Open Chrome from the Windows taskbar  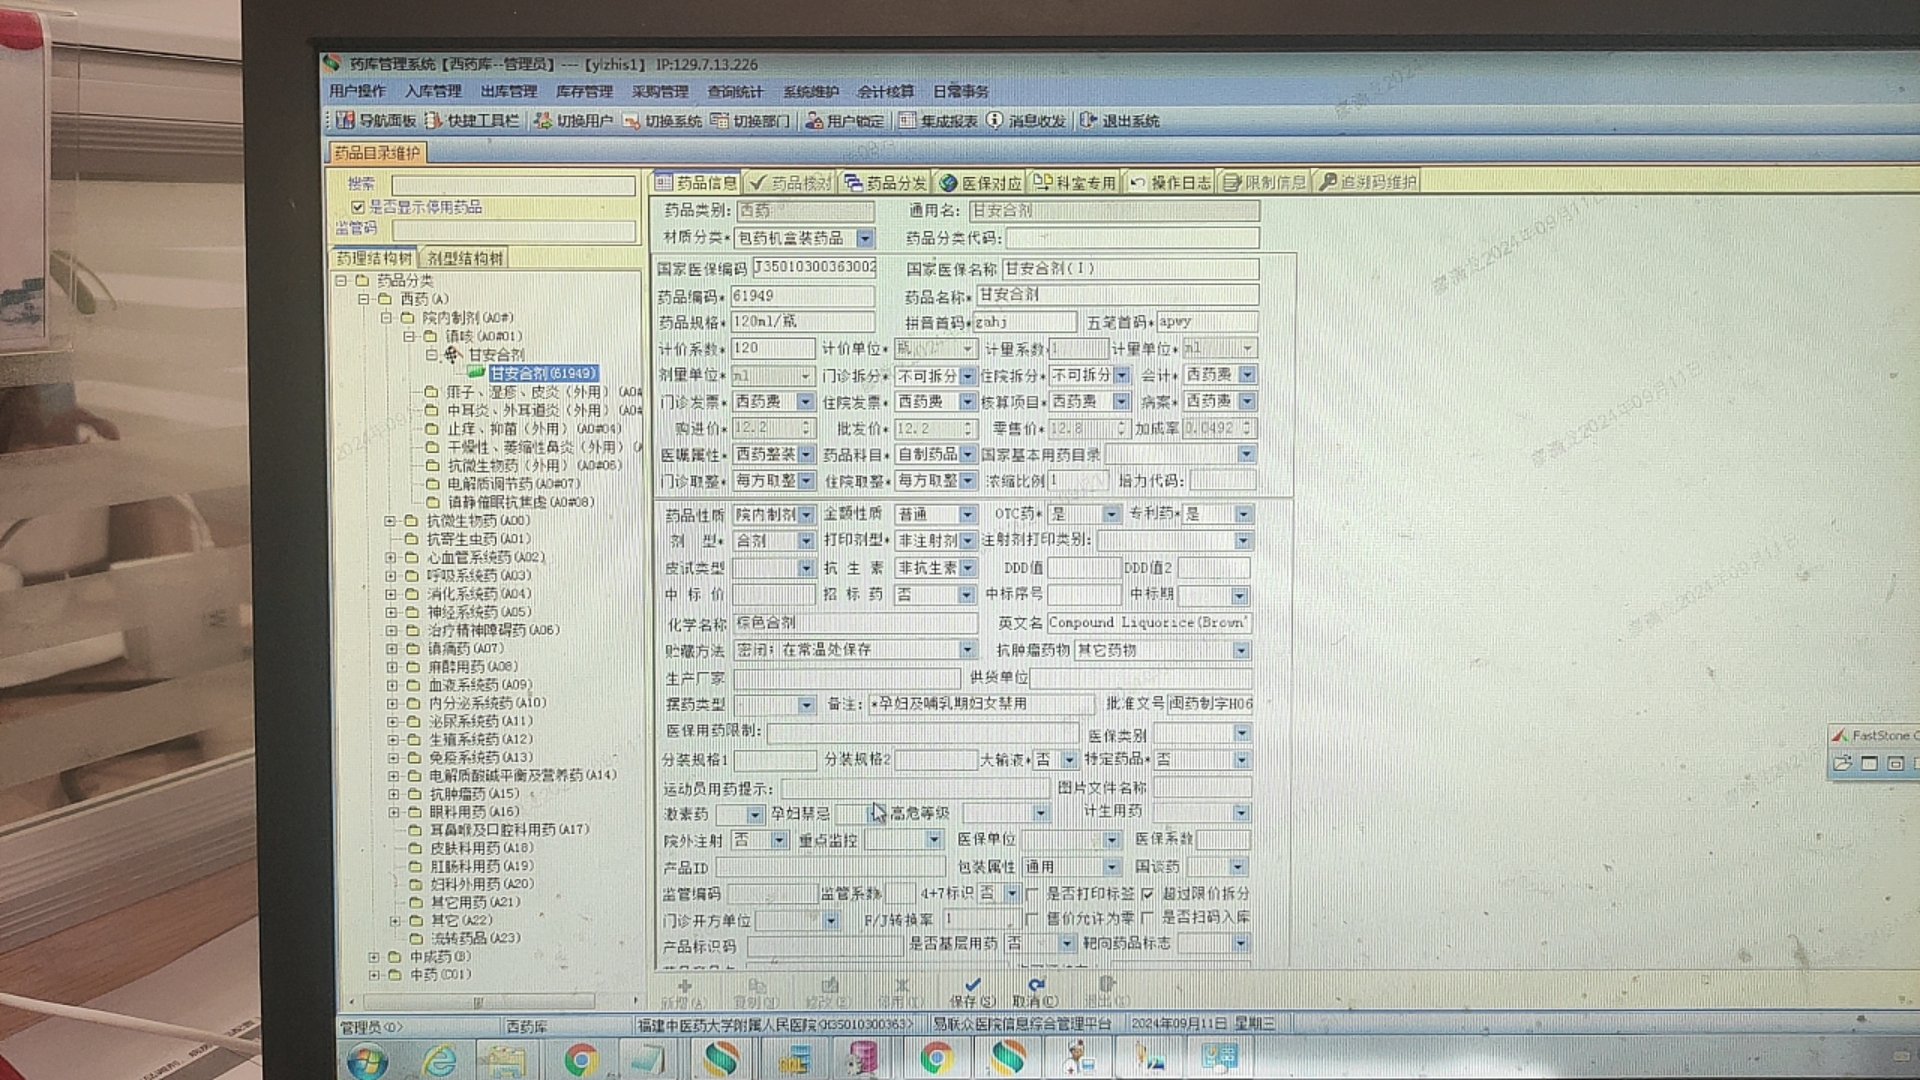(x=580, y=1058)
